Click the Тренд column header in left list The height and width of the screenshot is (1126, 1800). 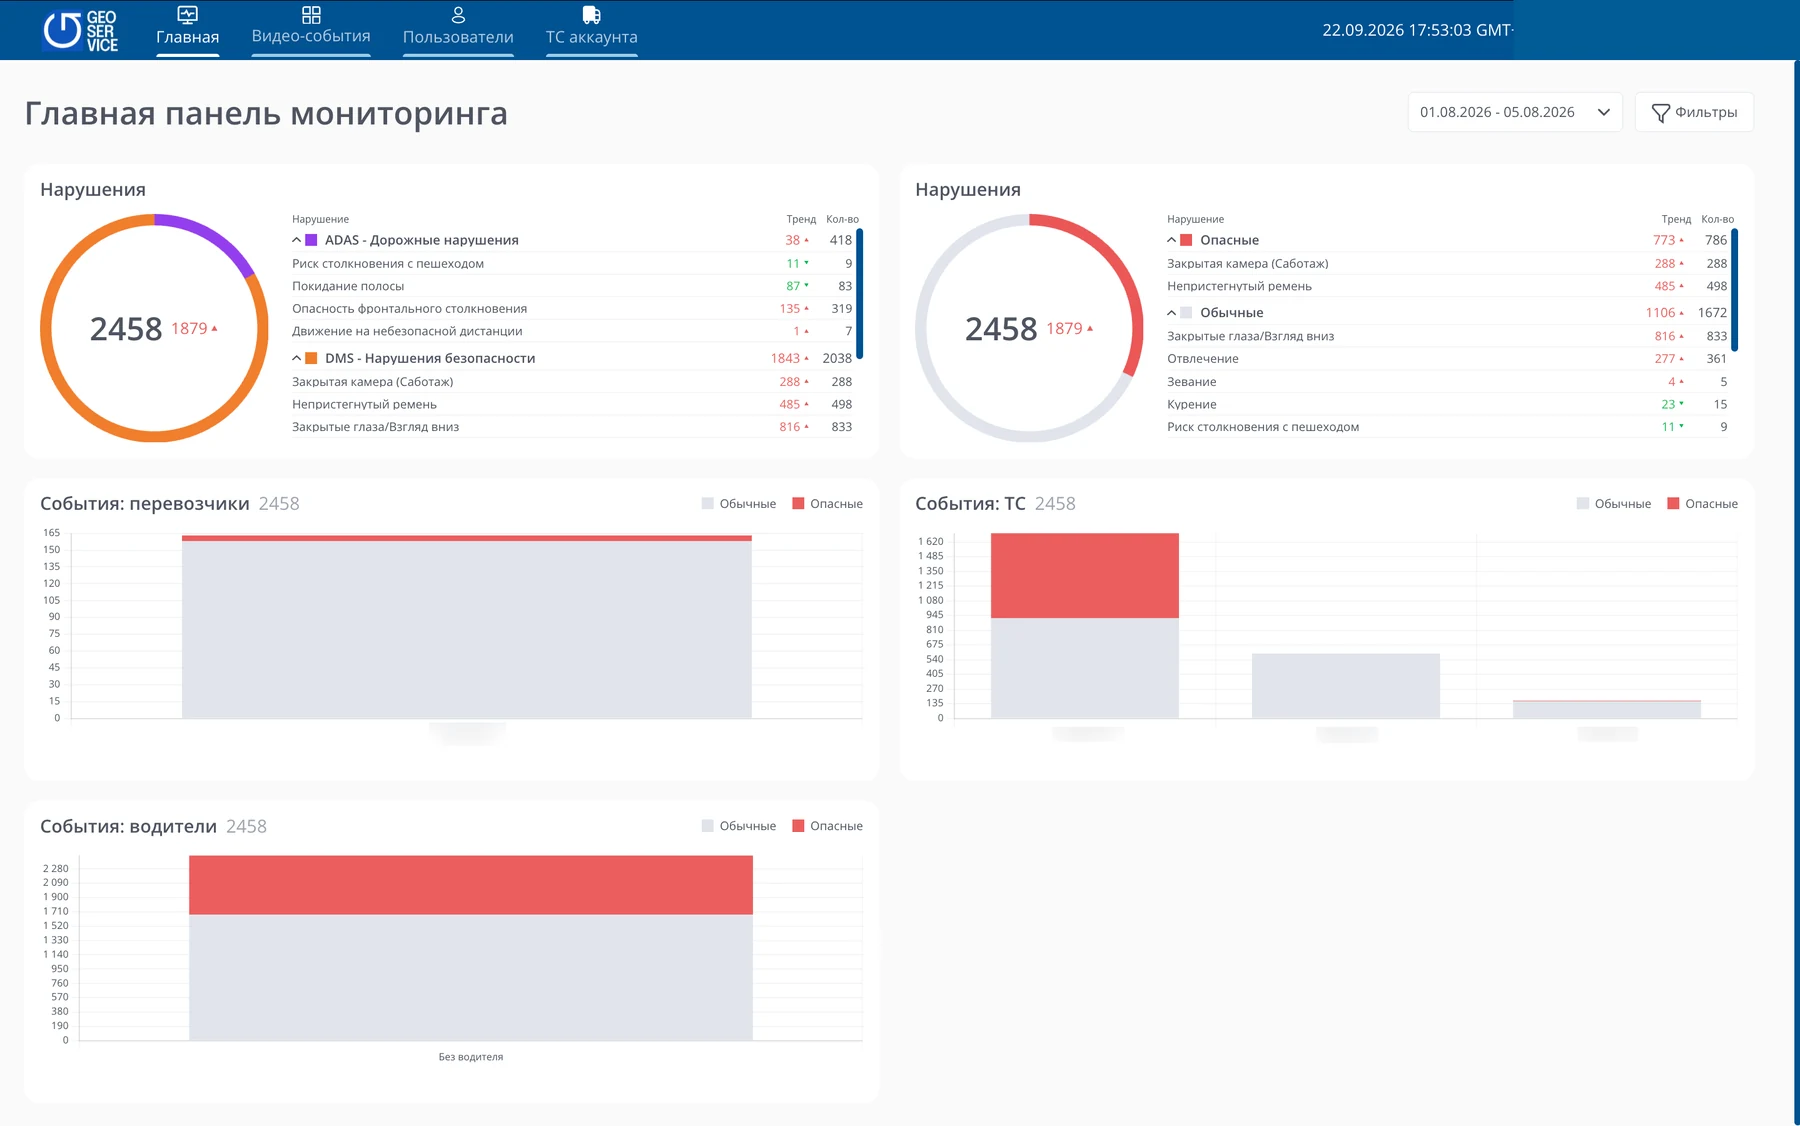point(801,219)
